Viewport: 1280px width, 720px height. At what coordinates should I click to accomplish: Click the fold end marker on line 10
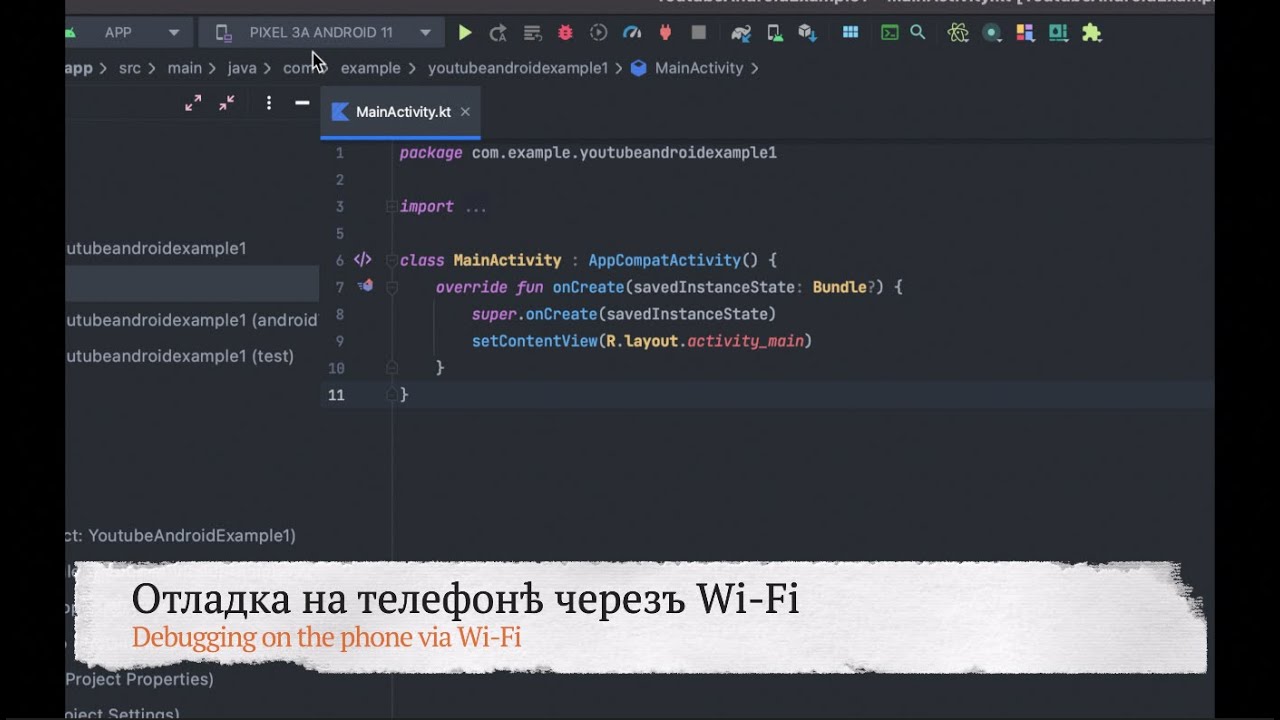[x=392, y=368]
